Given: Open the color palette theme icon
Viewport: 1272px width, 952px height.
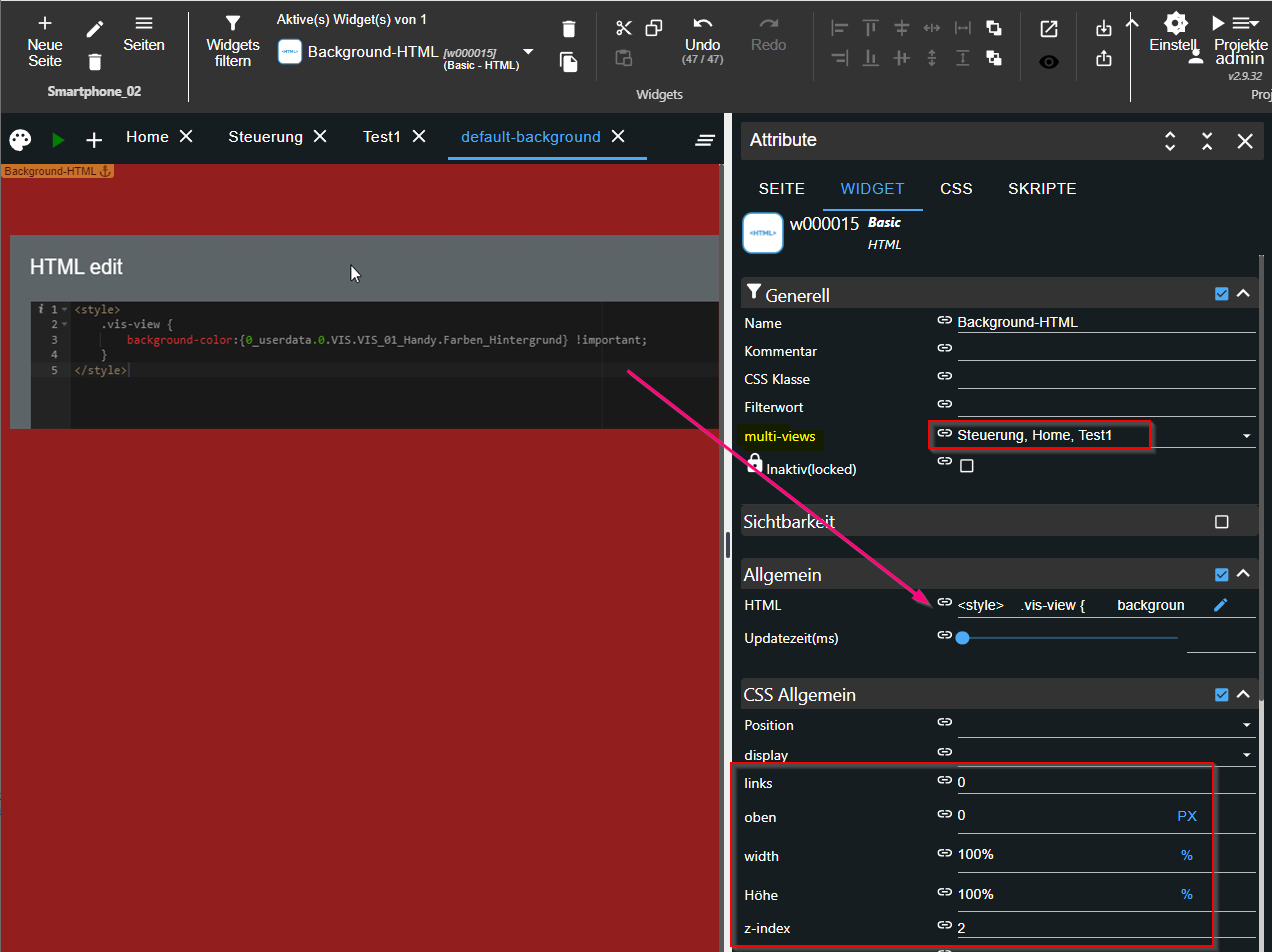Looking at the screenshot, I should pos(20,140).
